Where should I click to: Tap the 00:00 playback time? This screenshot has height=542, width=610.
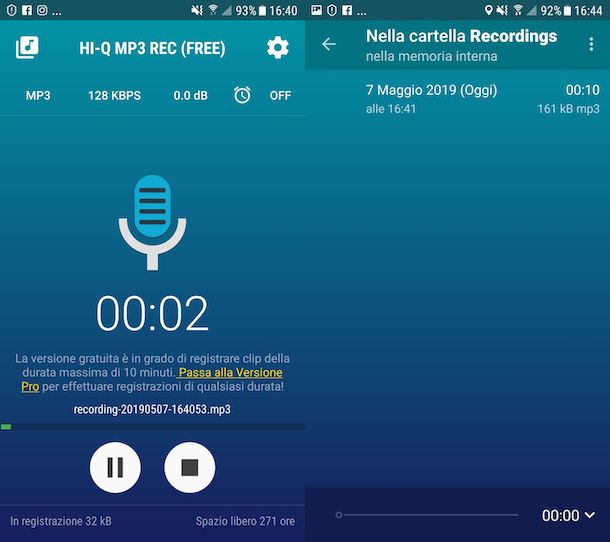(561, 516)
